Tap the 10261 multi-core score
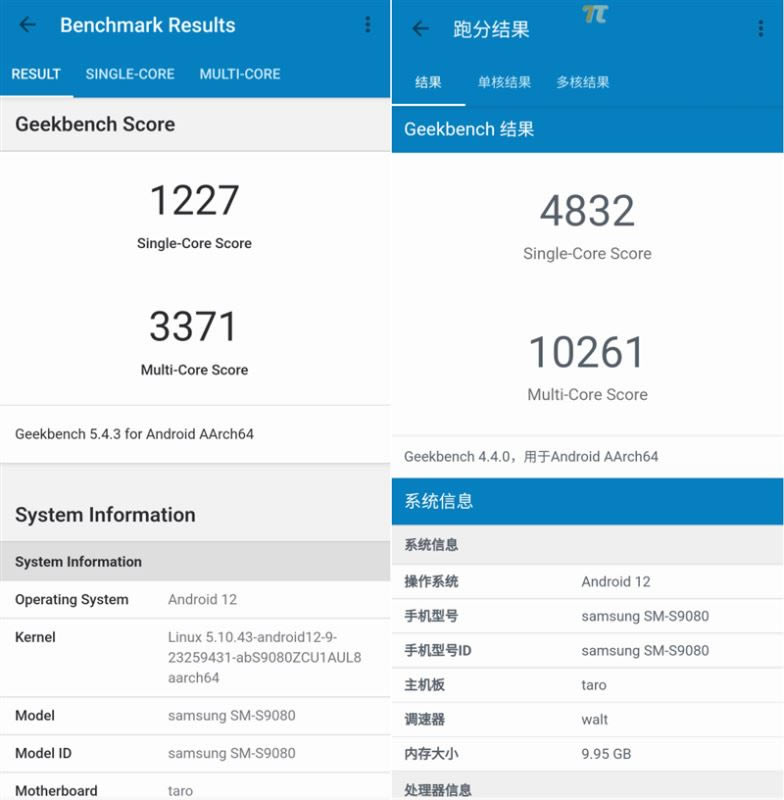The width and height of the screenshot is (784, 800). (587, 352)
